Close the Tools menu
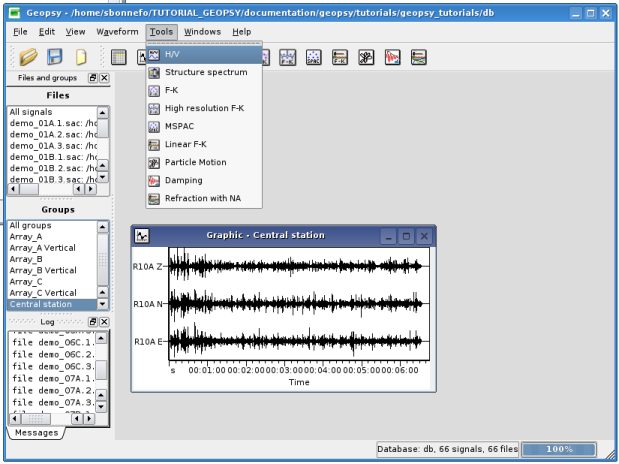This screenshot has width=619, height=464. (161, 32)
